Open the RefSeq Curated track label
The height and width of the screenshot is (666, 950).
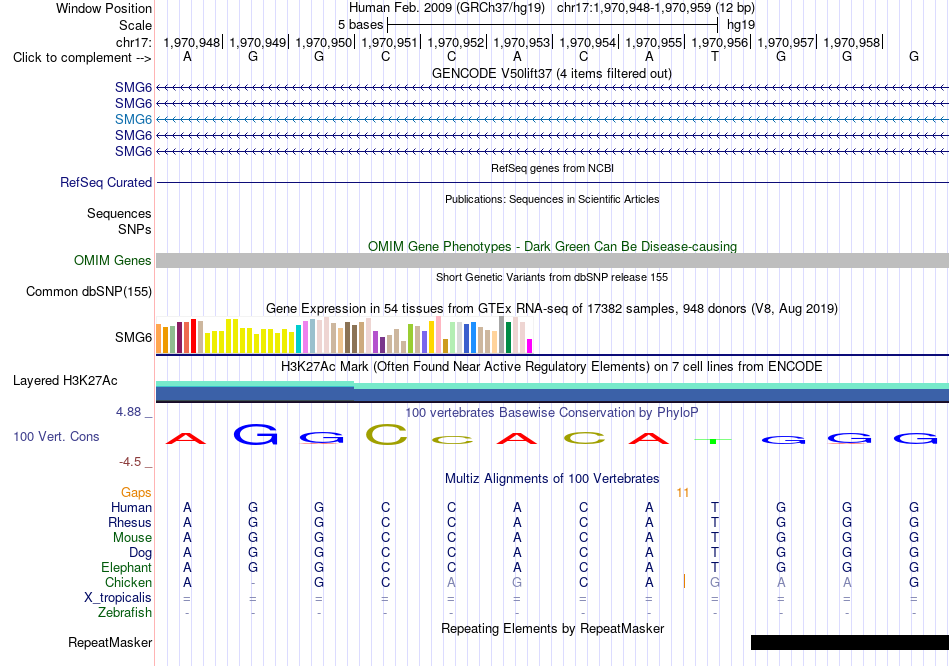click(106, 182)
